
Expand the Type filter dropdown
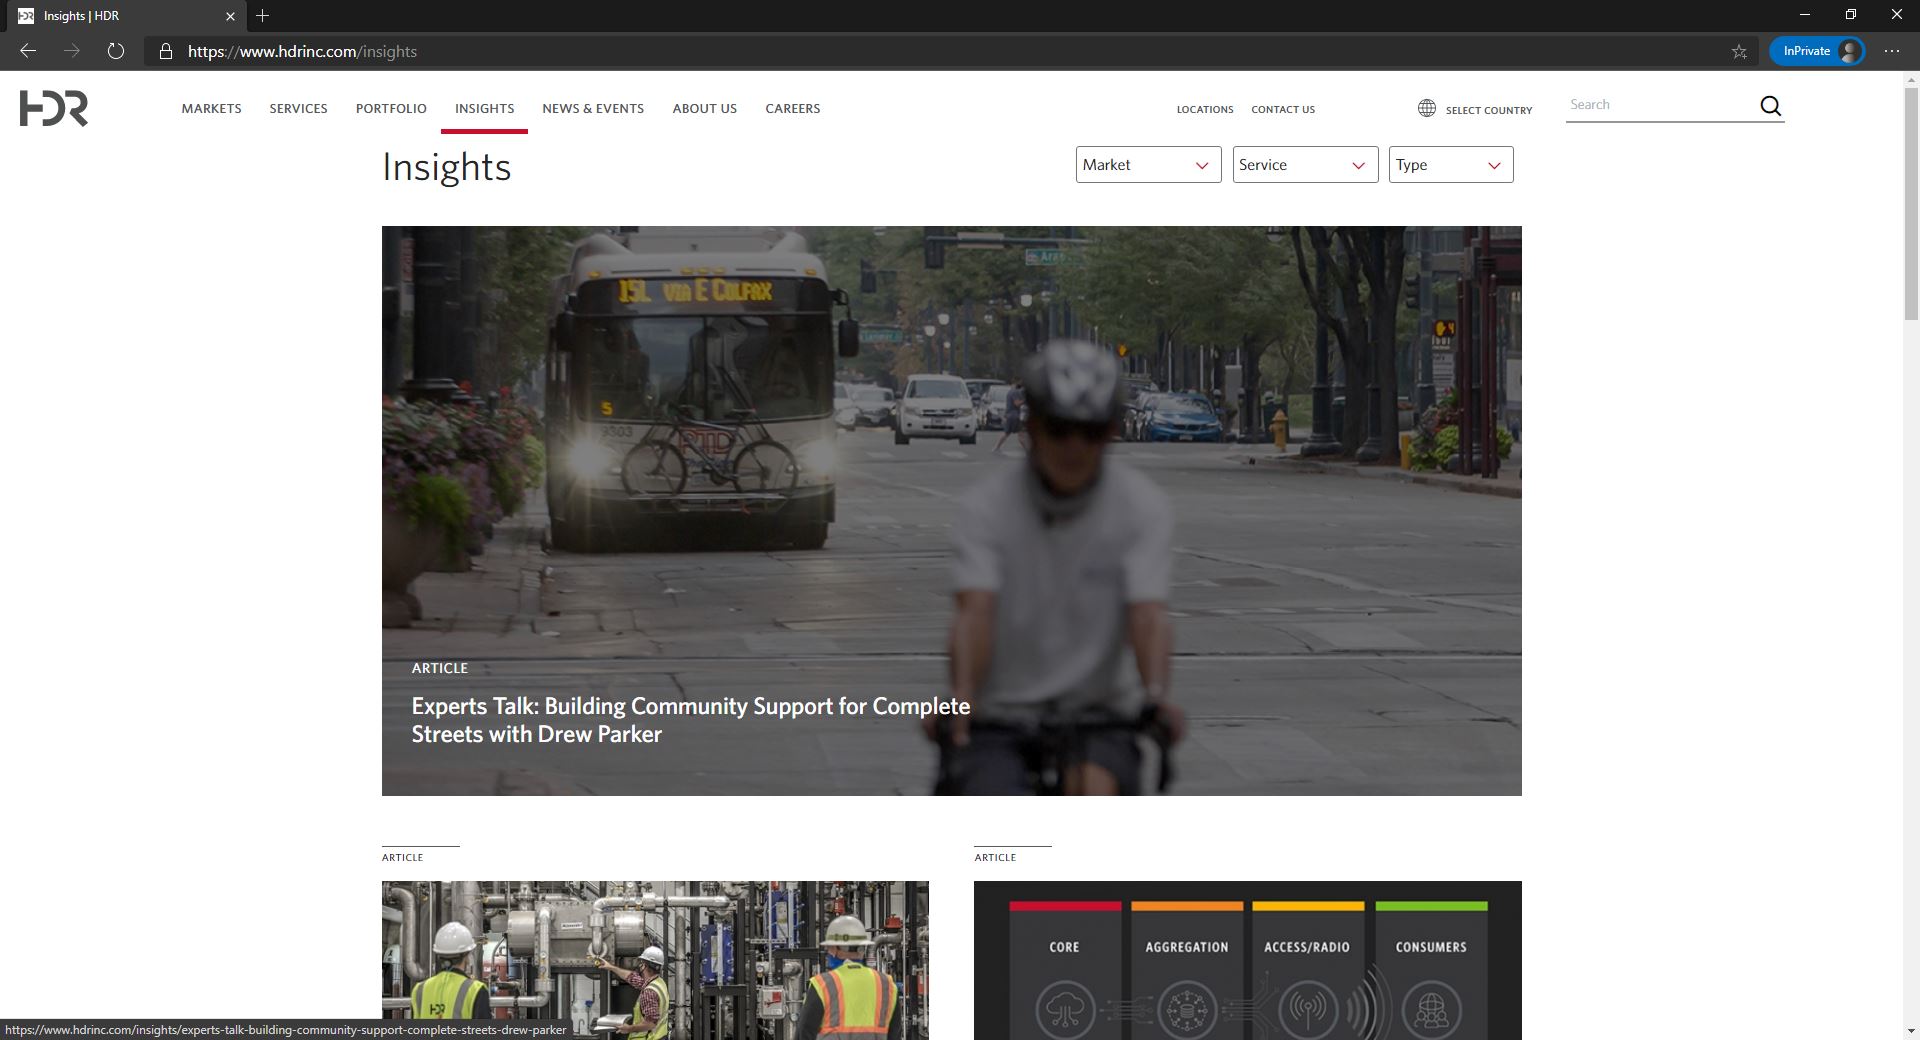(x=1450, y=165)
